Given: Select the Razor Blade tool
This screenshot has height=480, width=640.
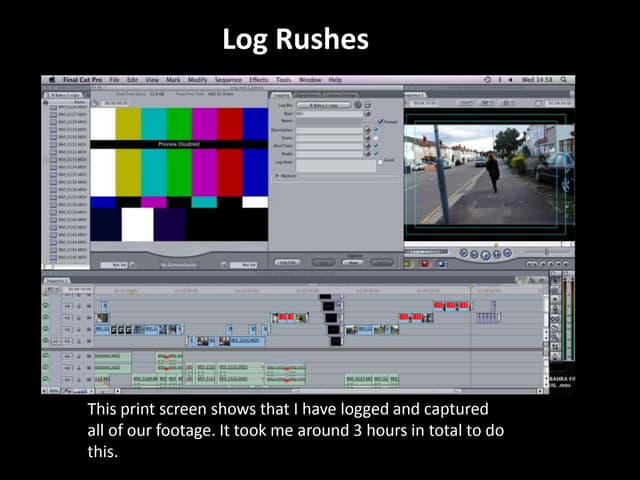Looking at the screenshot, I should click(556, 328).
